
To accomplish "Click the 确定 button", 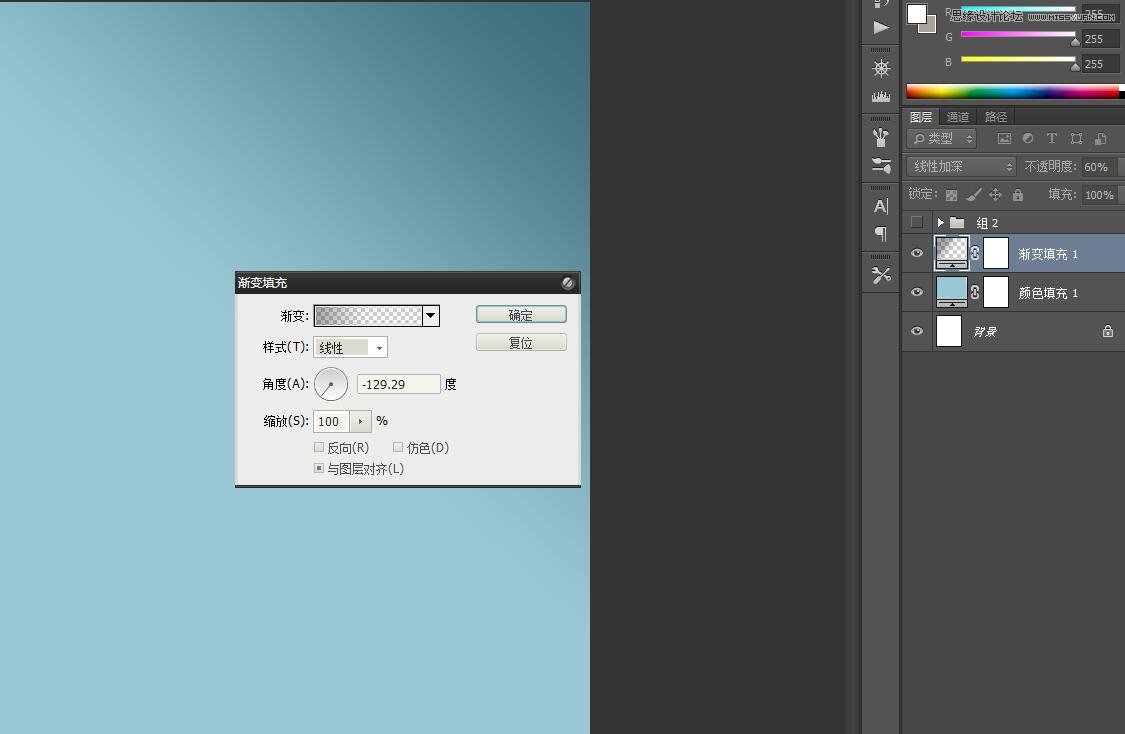I will [521, 315].
